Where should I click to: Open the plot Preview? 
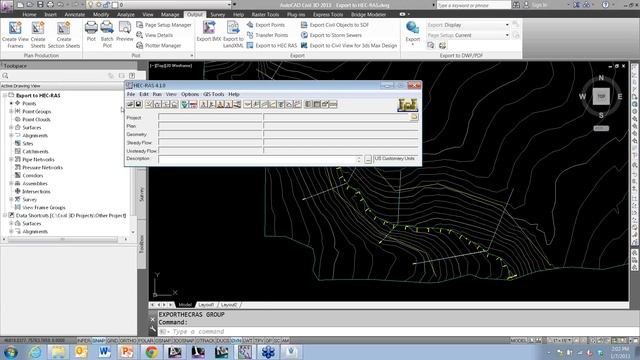(x=124, y=31)
